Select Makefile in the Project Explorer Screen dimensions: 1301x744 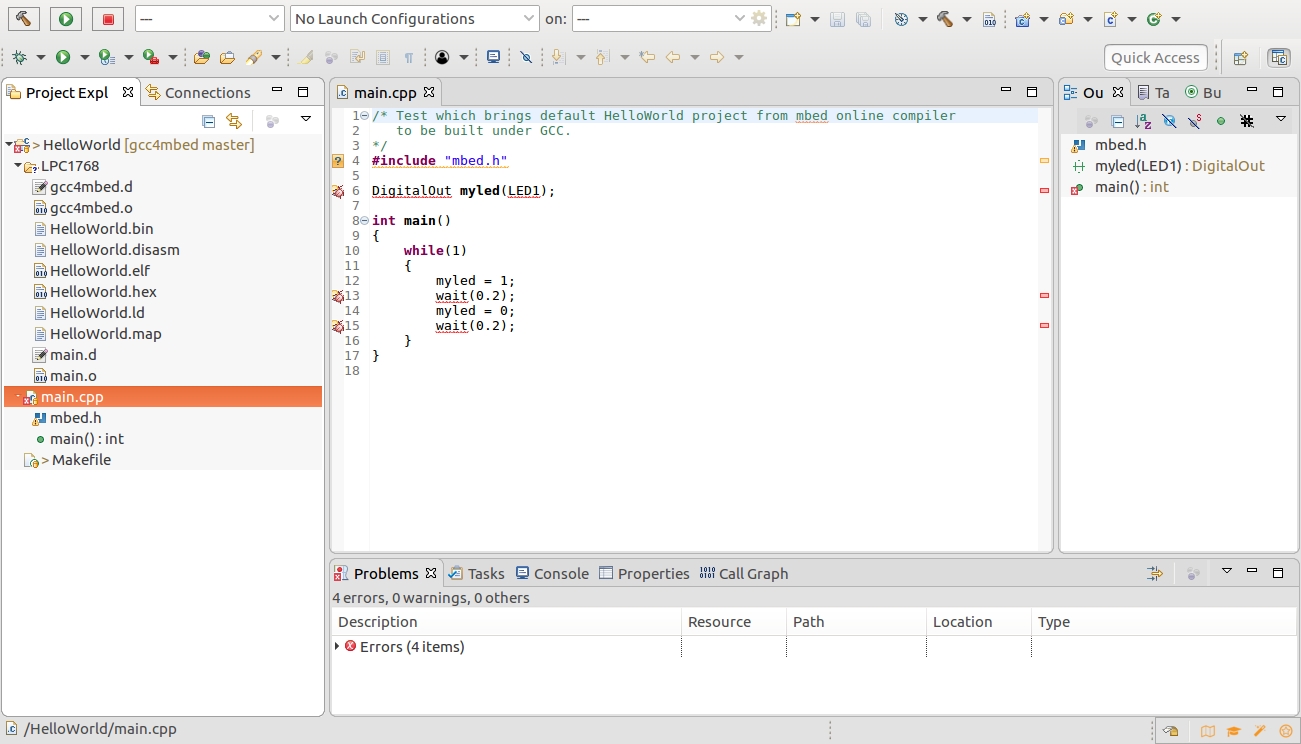[81, 460]
